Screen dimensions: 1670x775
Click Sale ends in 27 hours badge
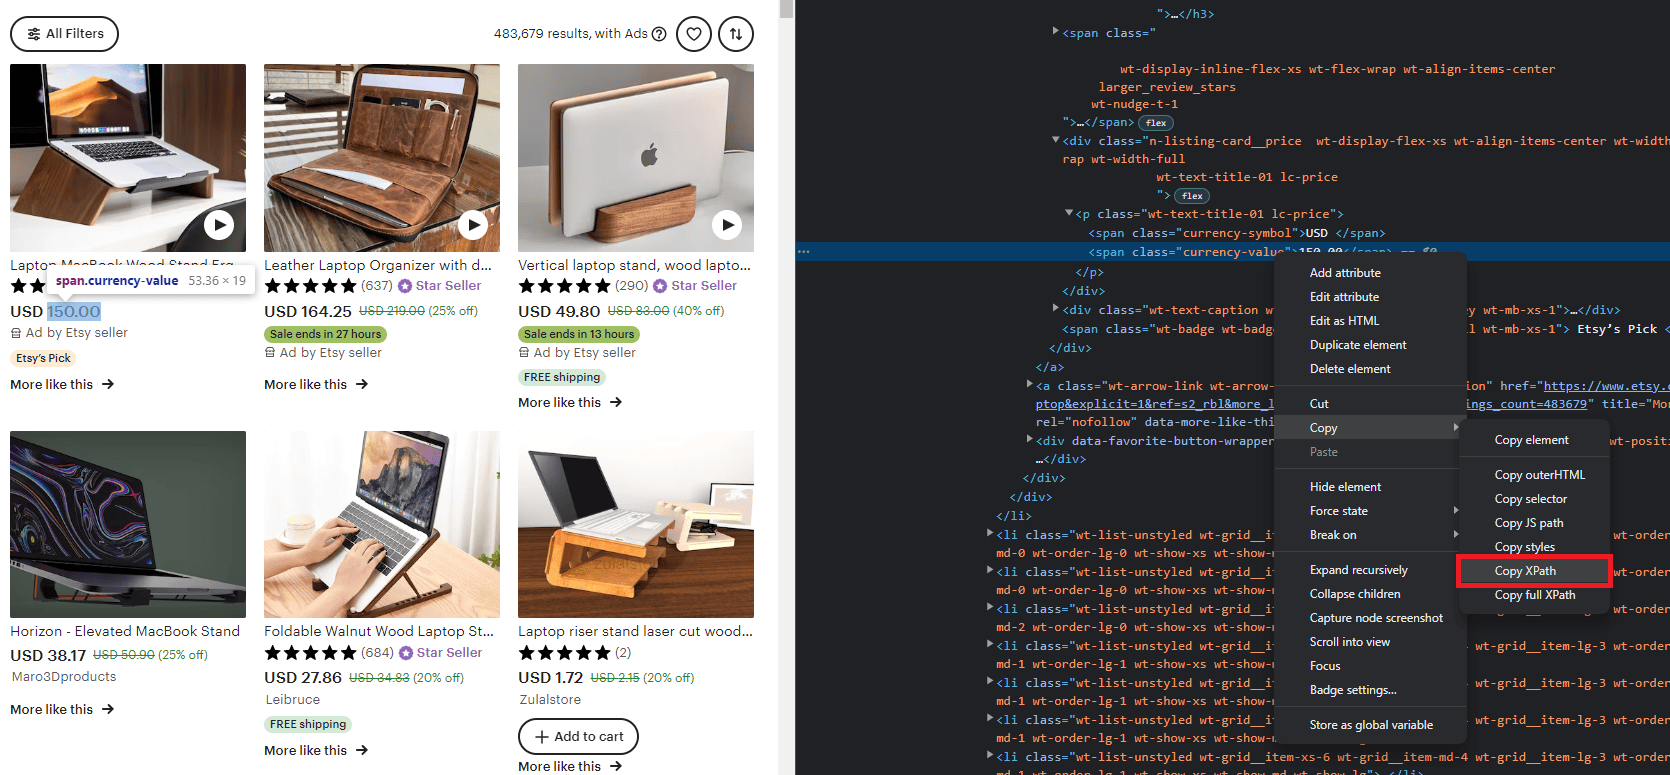coord(325,334)
